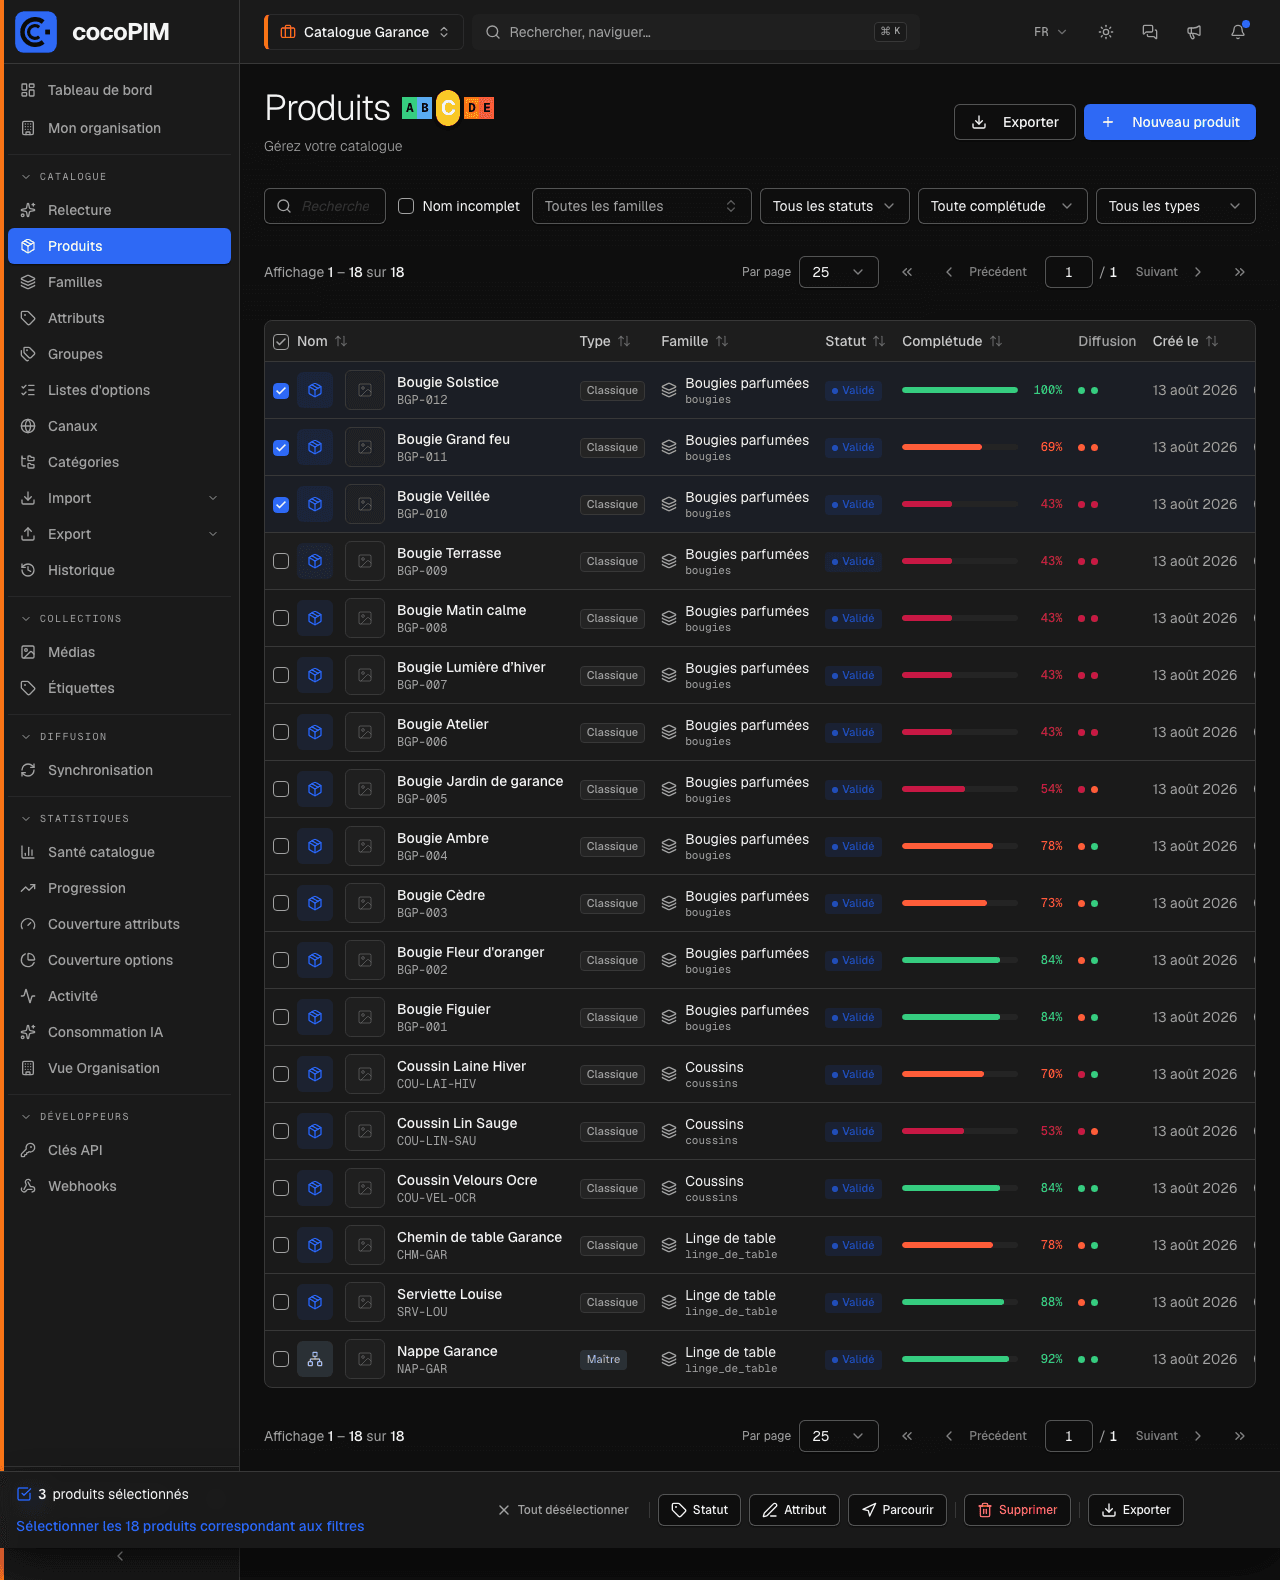Focus the Recherche product search field
This screenshot has width=1280, height=1580.
click(x=325, y=206)
